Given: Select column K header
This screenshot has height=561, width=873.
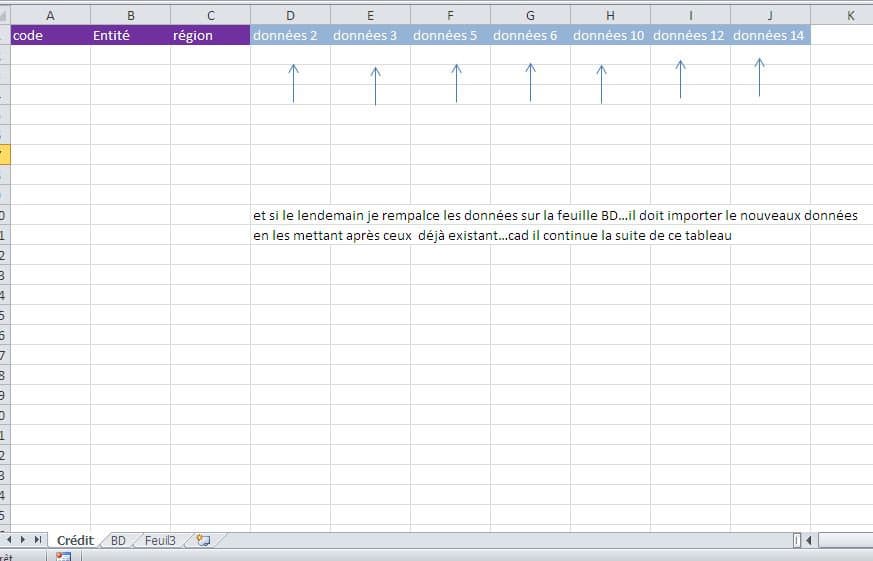Looking at the screenshot, I should pos(842,16).
